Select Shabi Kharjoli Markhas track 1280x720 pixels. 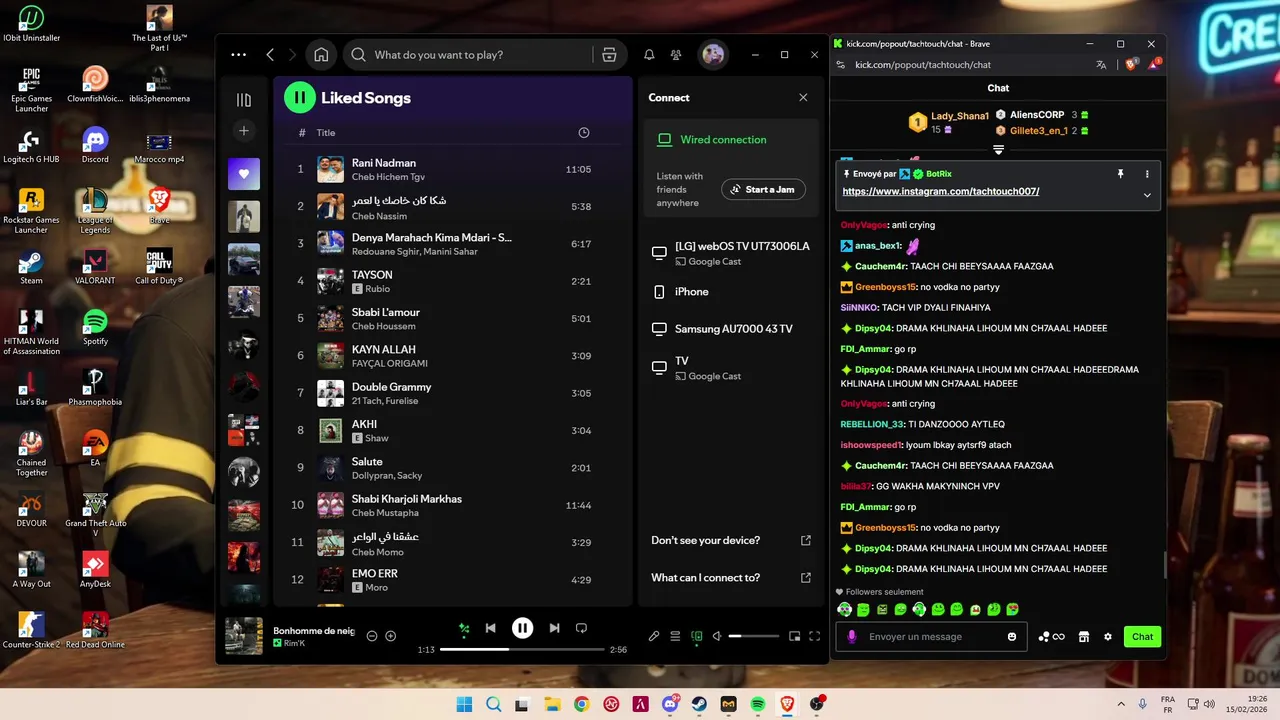453,505
